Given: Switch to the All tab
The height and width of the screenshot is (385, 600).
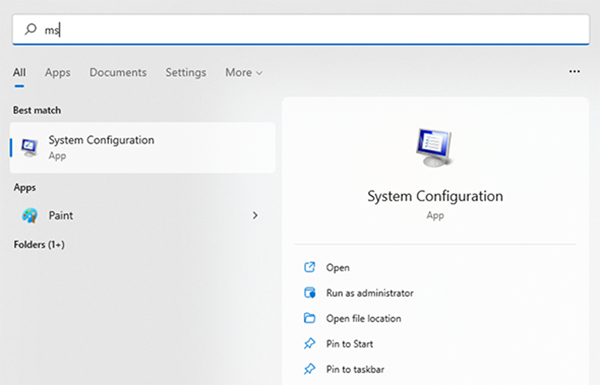Looking at the screenshot, I should point(20,72).
